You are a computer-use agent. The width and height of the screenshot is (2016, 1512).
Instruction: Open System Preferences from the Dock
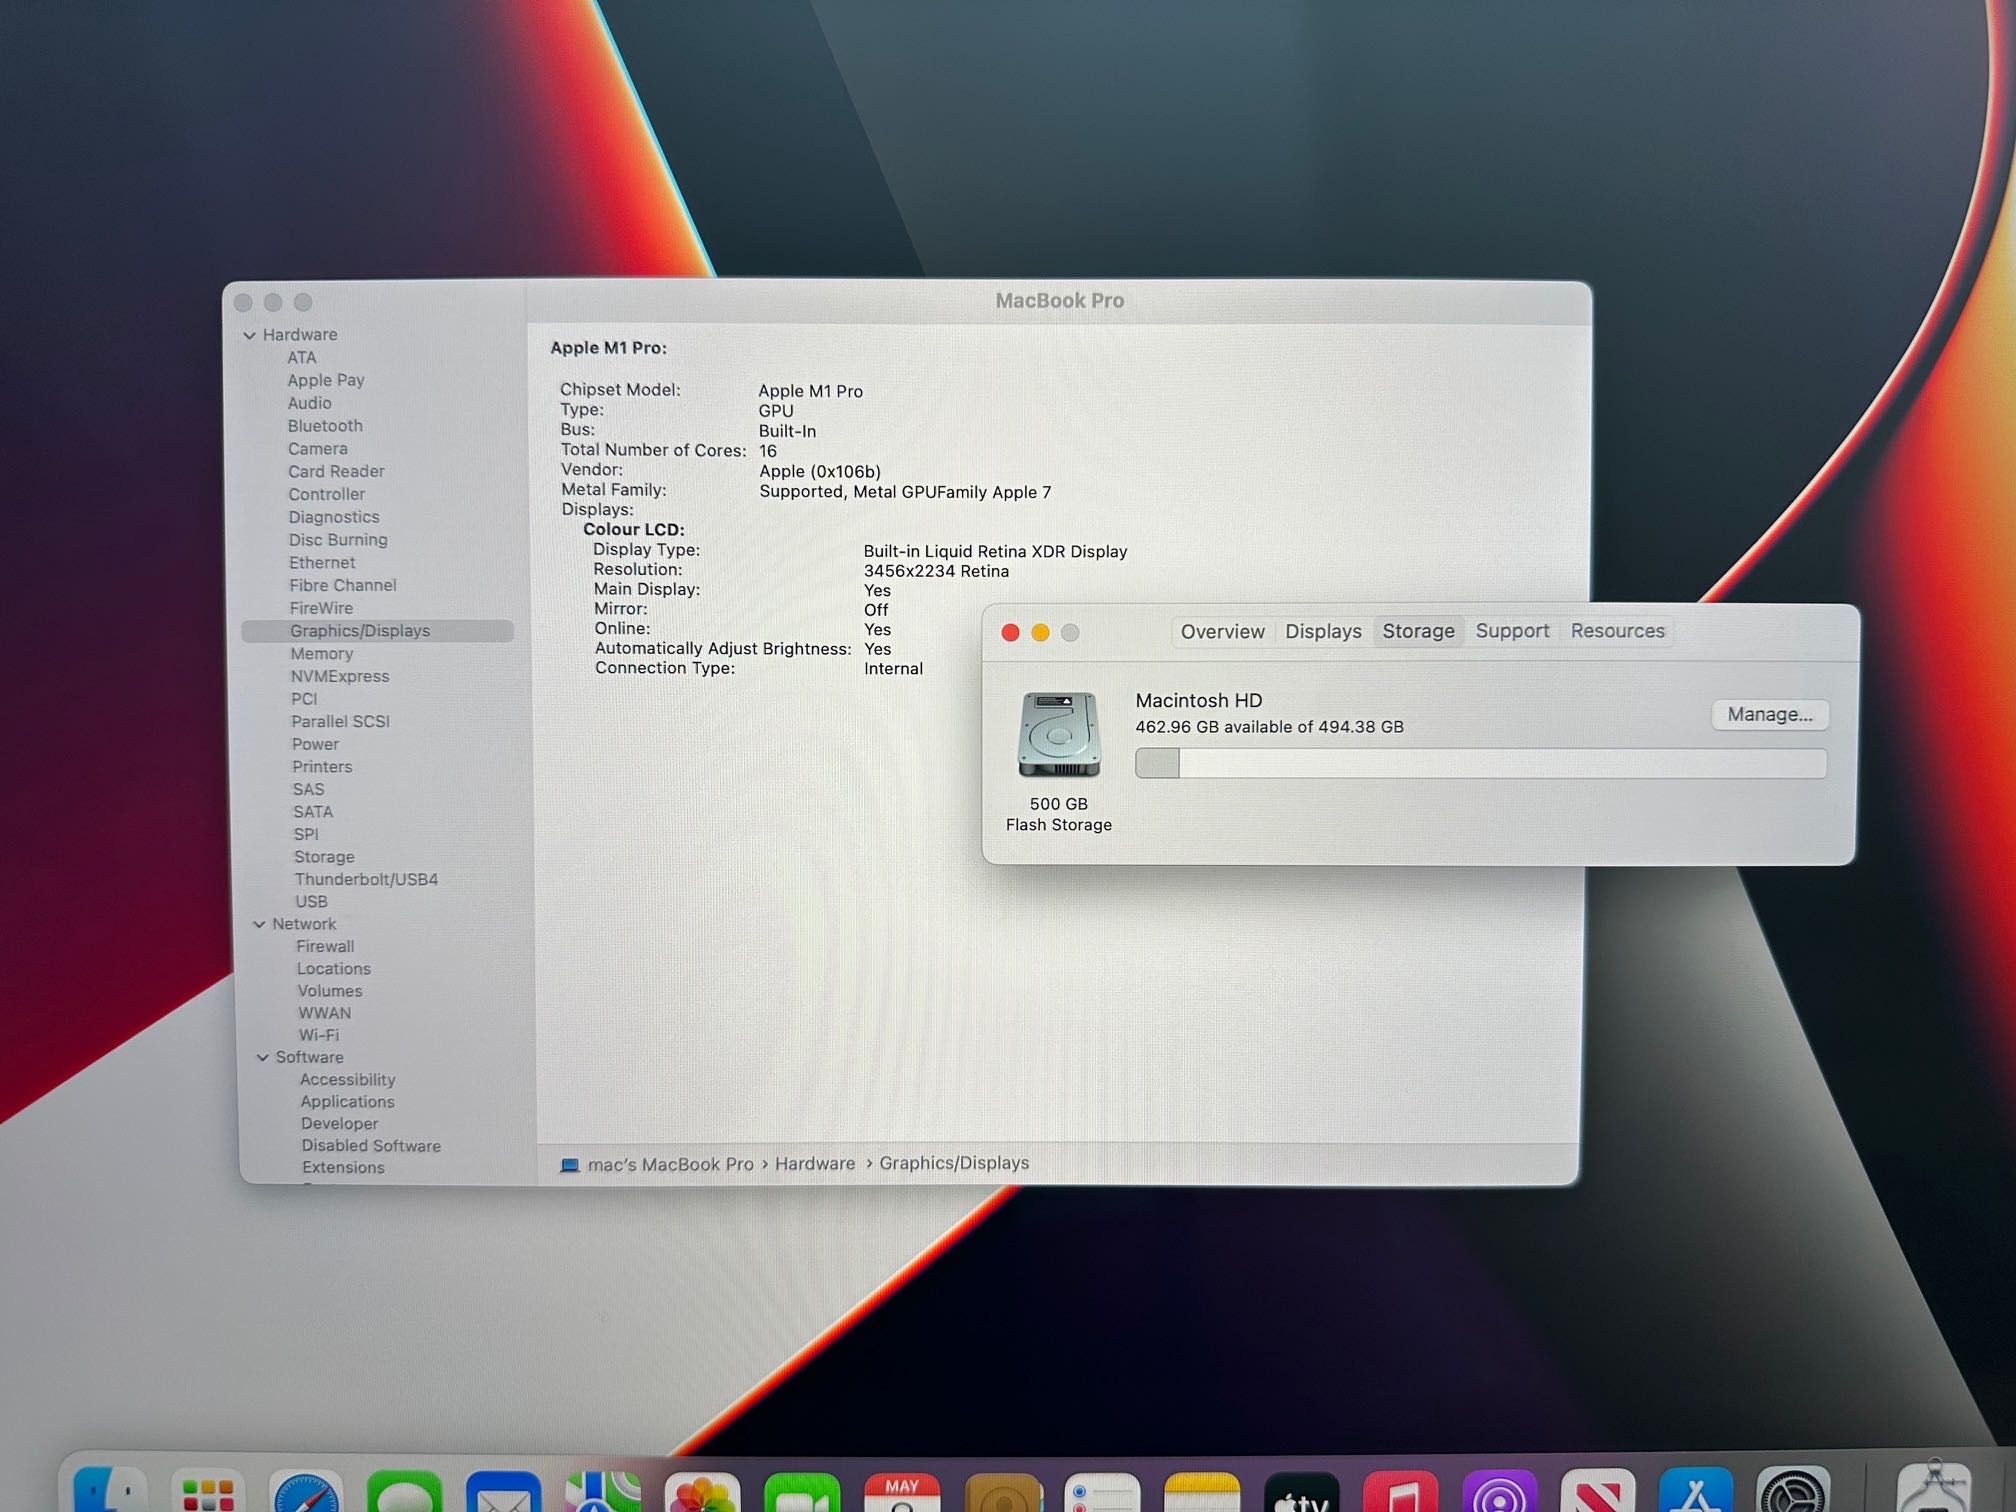(x=1794, y=1490)
